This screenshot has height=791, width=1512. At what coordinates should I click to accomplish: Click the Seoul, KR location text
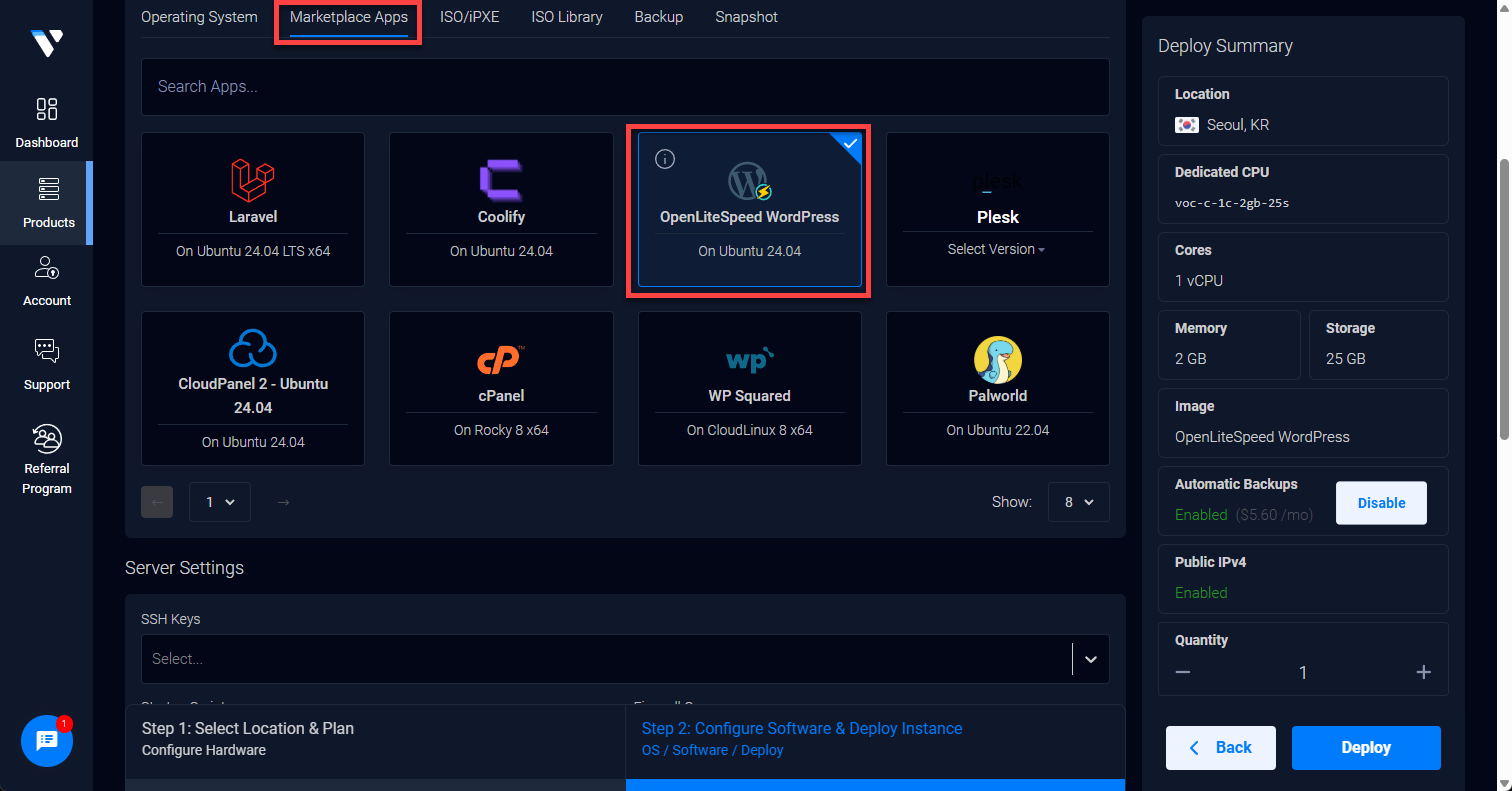[x=1238, y=125]
